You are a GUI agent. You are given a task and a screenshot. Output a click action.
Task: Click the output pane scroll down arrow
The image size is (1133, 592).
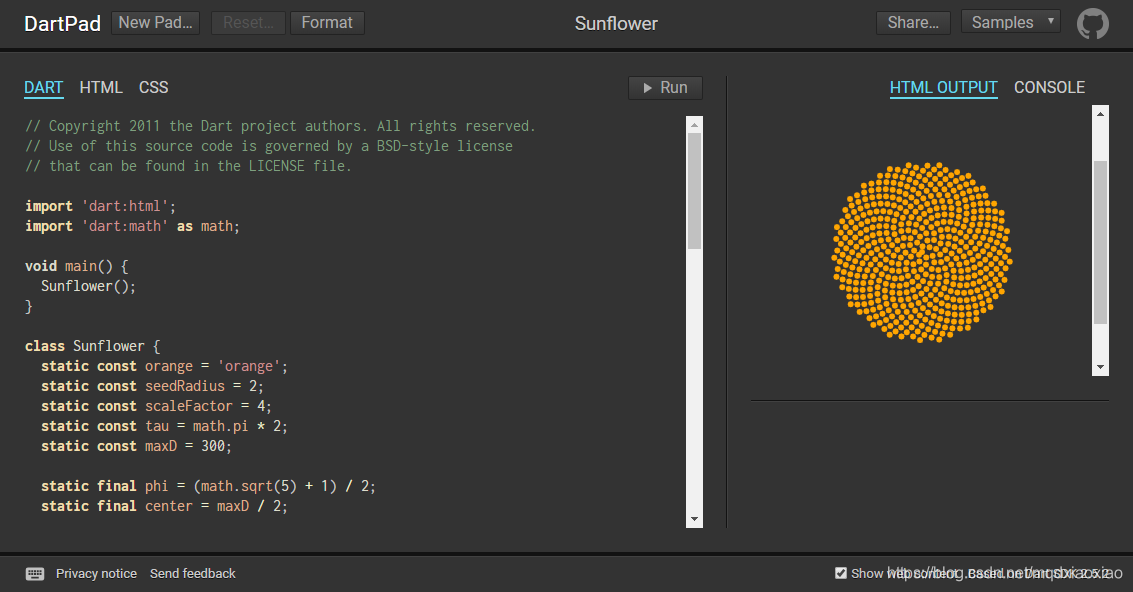point(1100,367)
